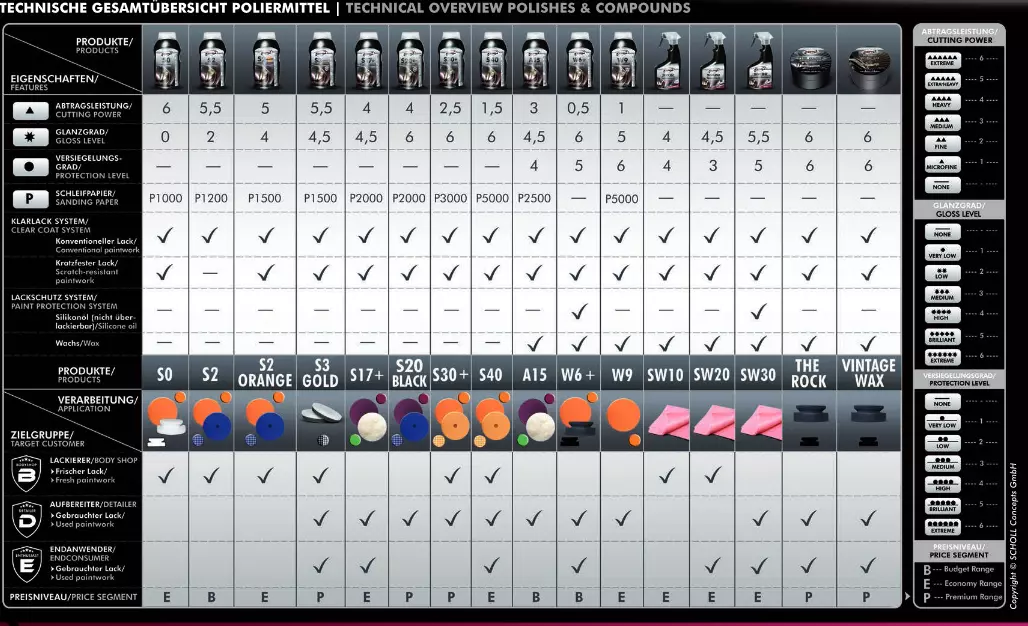The height and width of the screenshot is (626, 1028).
Task: Select the LOW icon in the Protection Level legend
Action: (943, 443)
